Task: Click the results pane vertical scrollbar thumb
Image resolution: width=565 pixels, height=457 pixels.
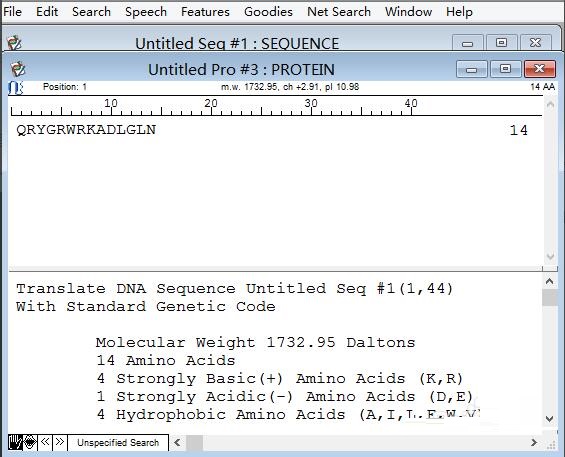Action: pos(550,298)
